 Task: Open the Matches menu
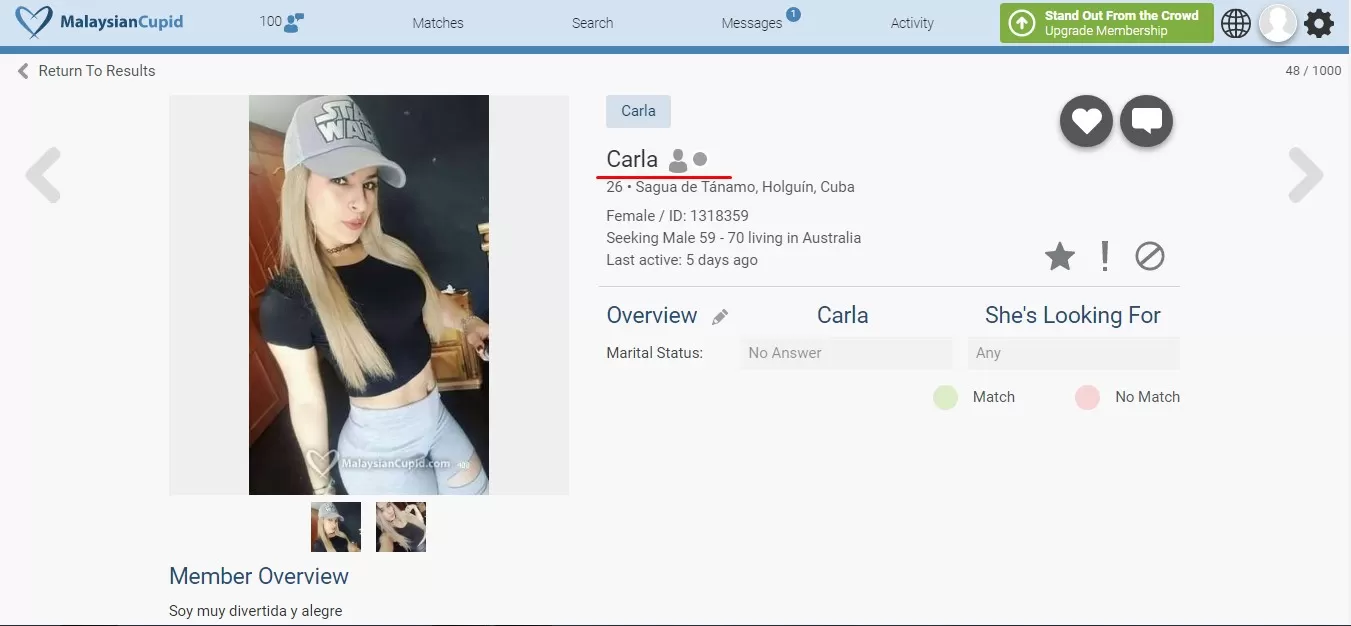click(x=438, y=23)
